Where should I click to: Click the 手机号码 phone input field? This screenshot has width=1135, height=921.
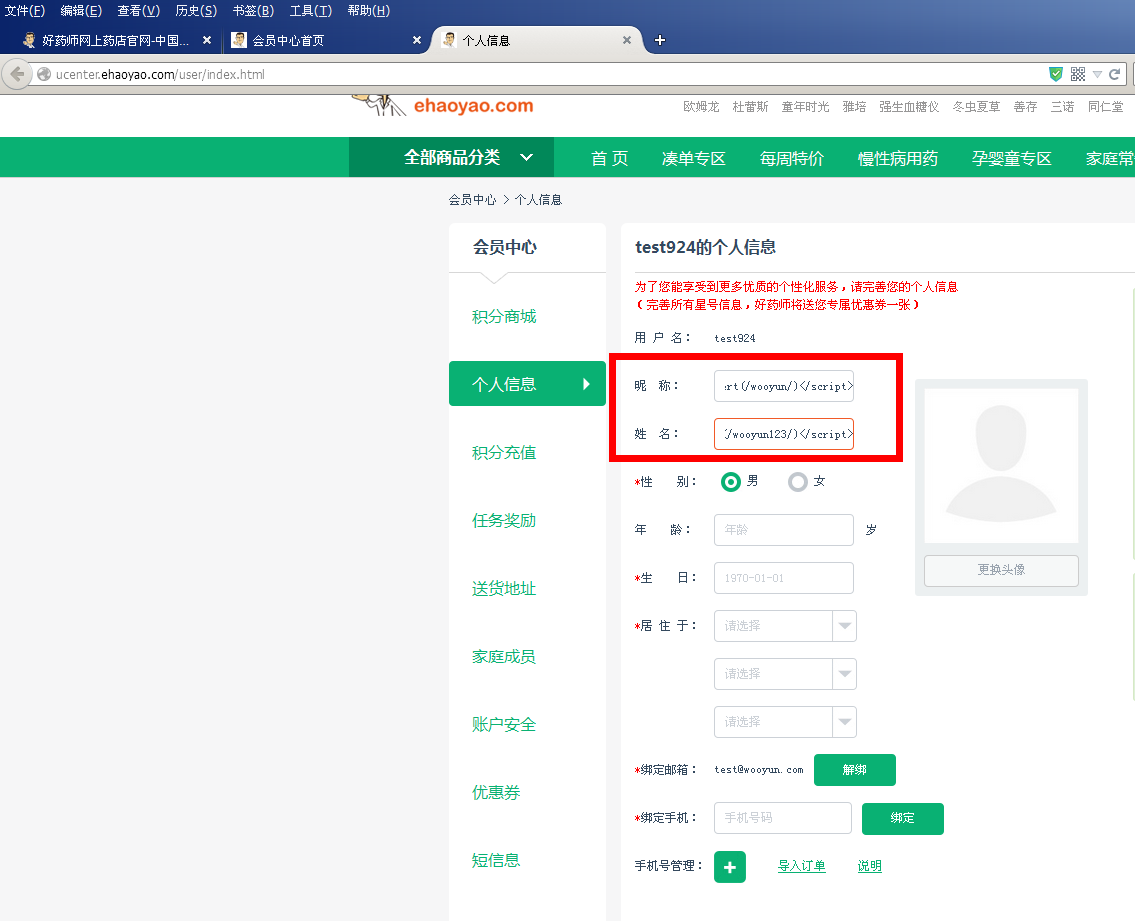coord(782,817)
